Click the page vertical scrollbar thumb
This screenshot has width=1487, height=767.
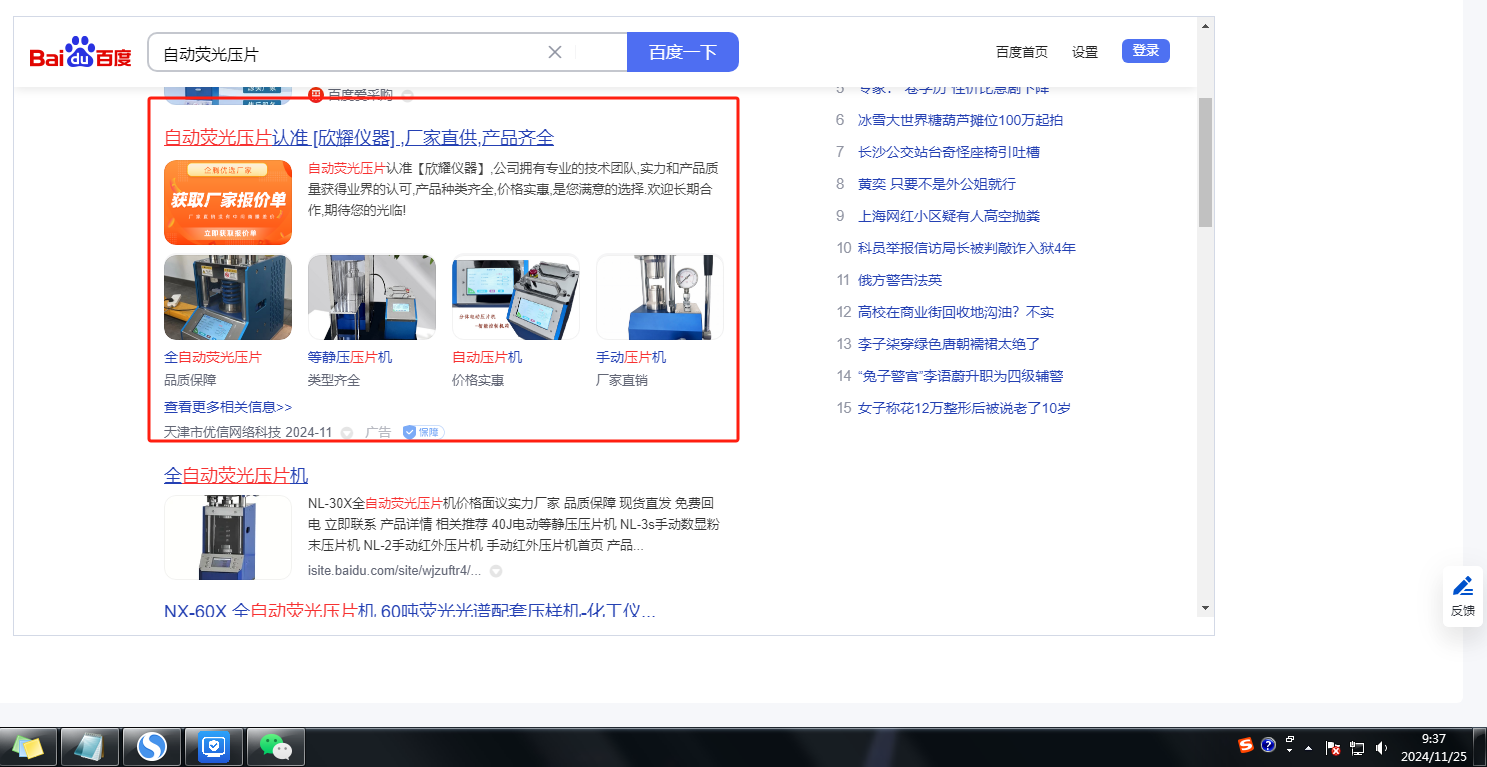1205,162
